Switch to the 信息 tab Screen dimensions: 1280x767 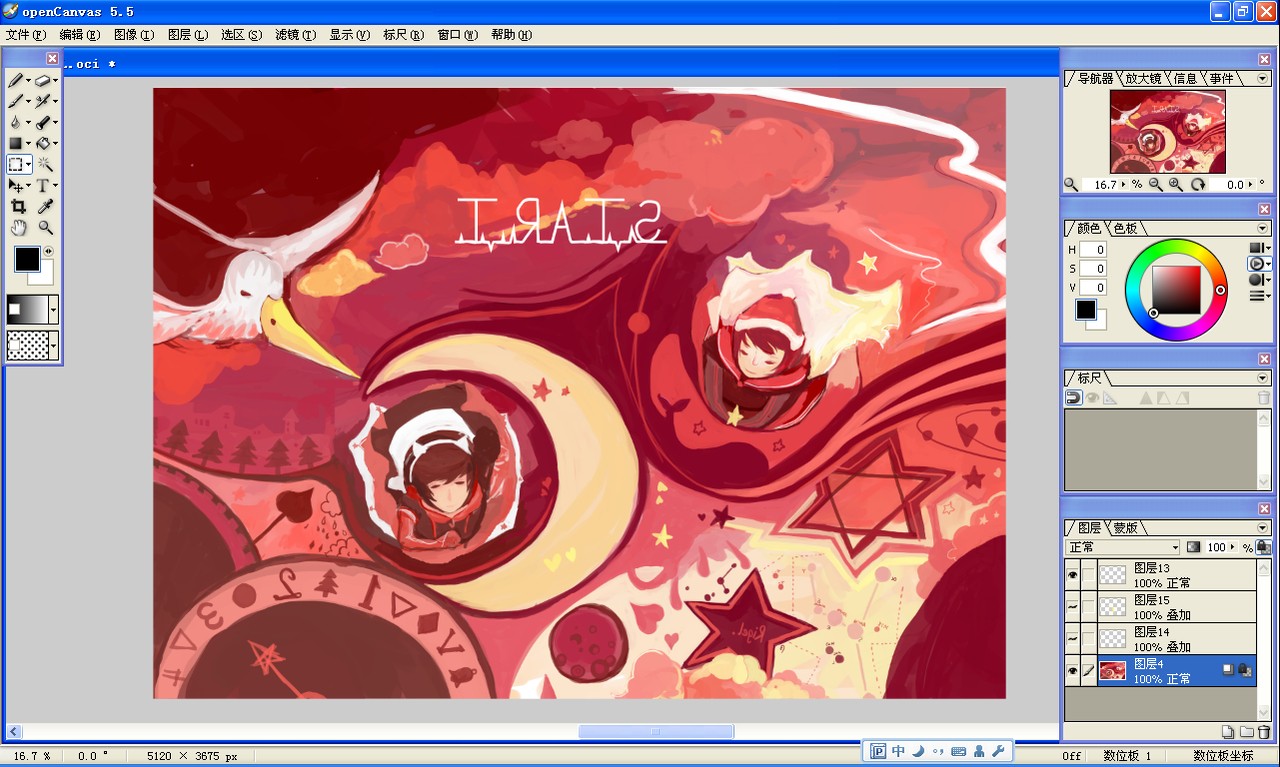coord(1185,78)
